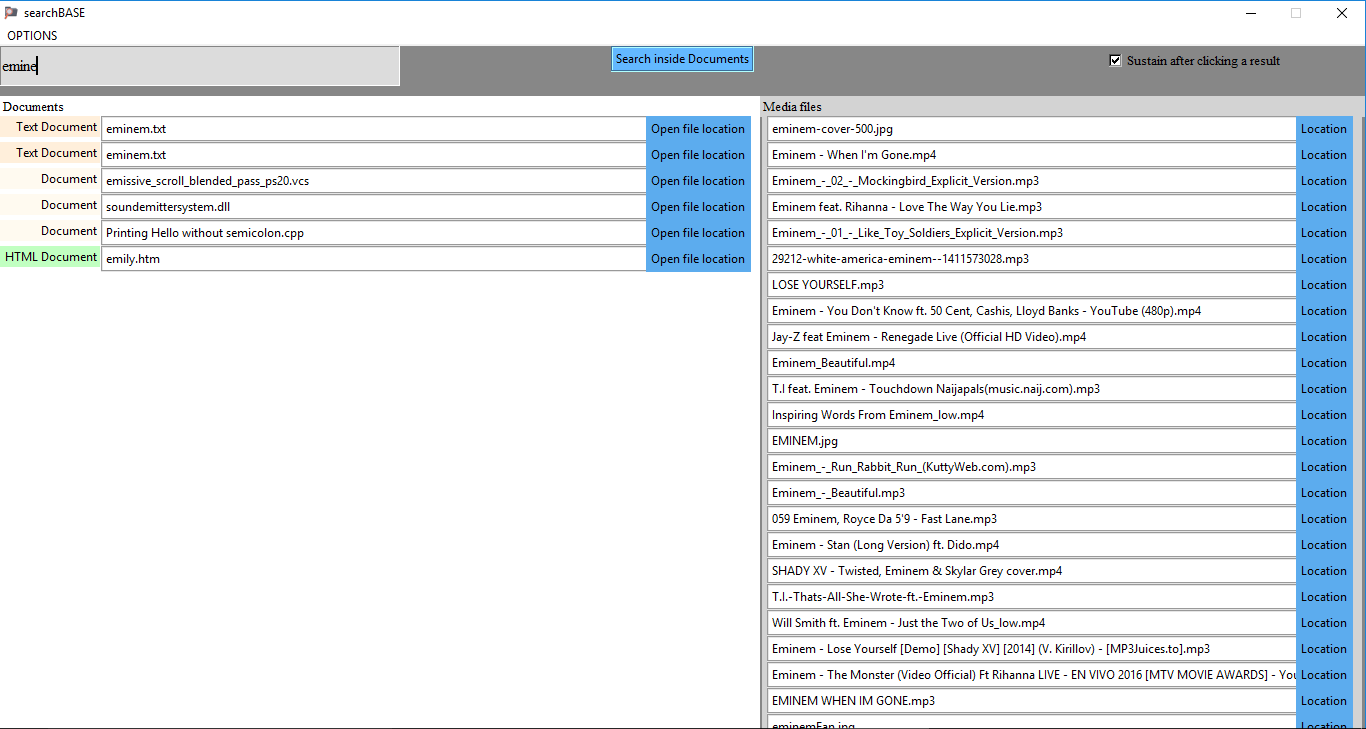Select Inspiring Words From Eminem_low.mp4 entry
This screenshot has height=729, width=1366.
pyautogui.click(x=1032, y=415)
